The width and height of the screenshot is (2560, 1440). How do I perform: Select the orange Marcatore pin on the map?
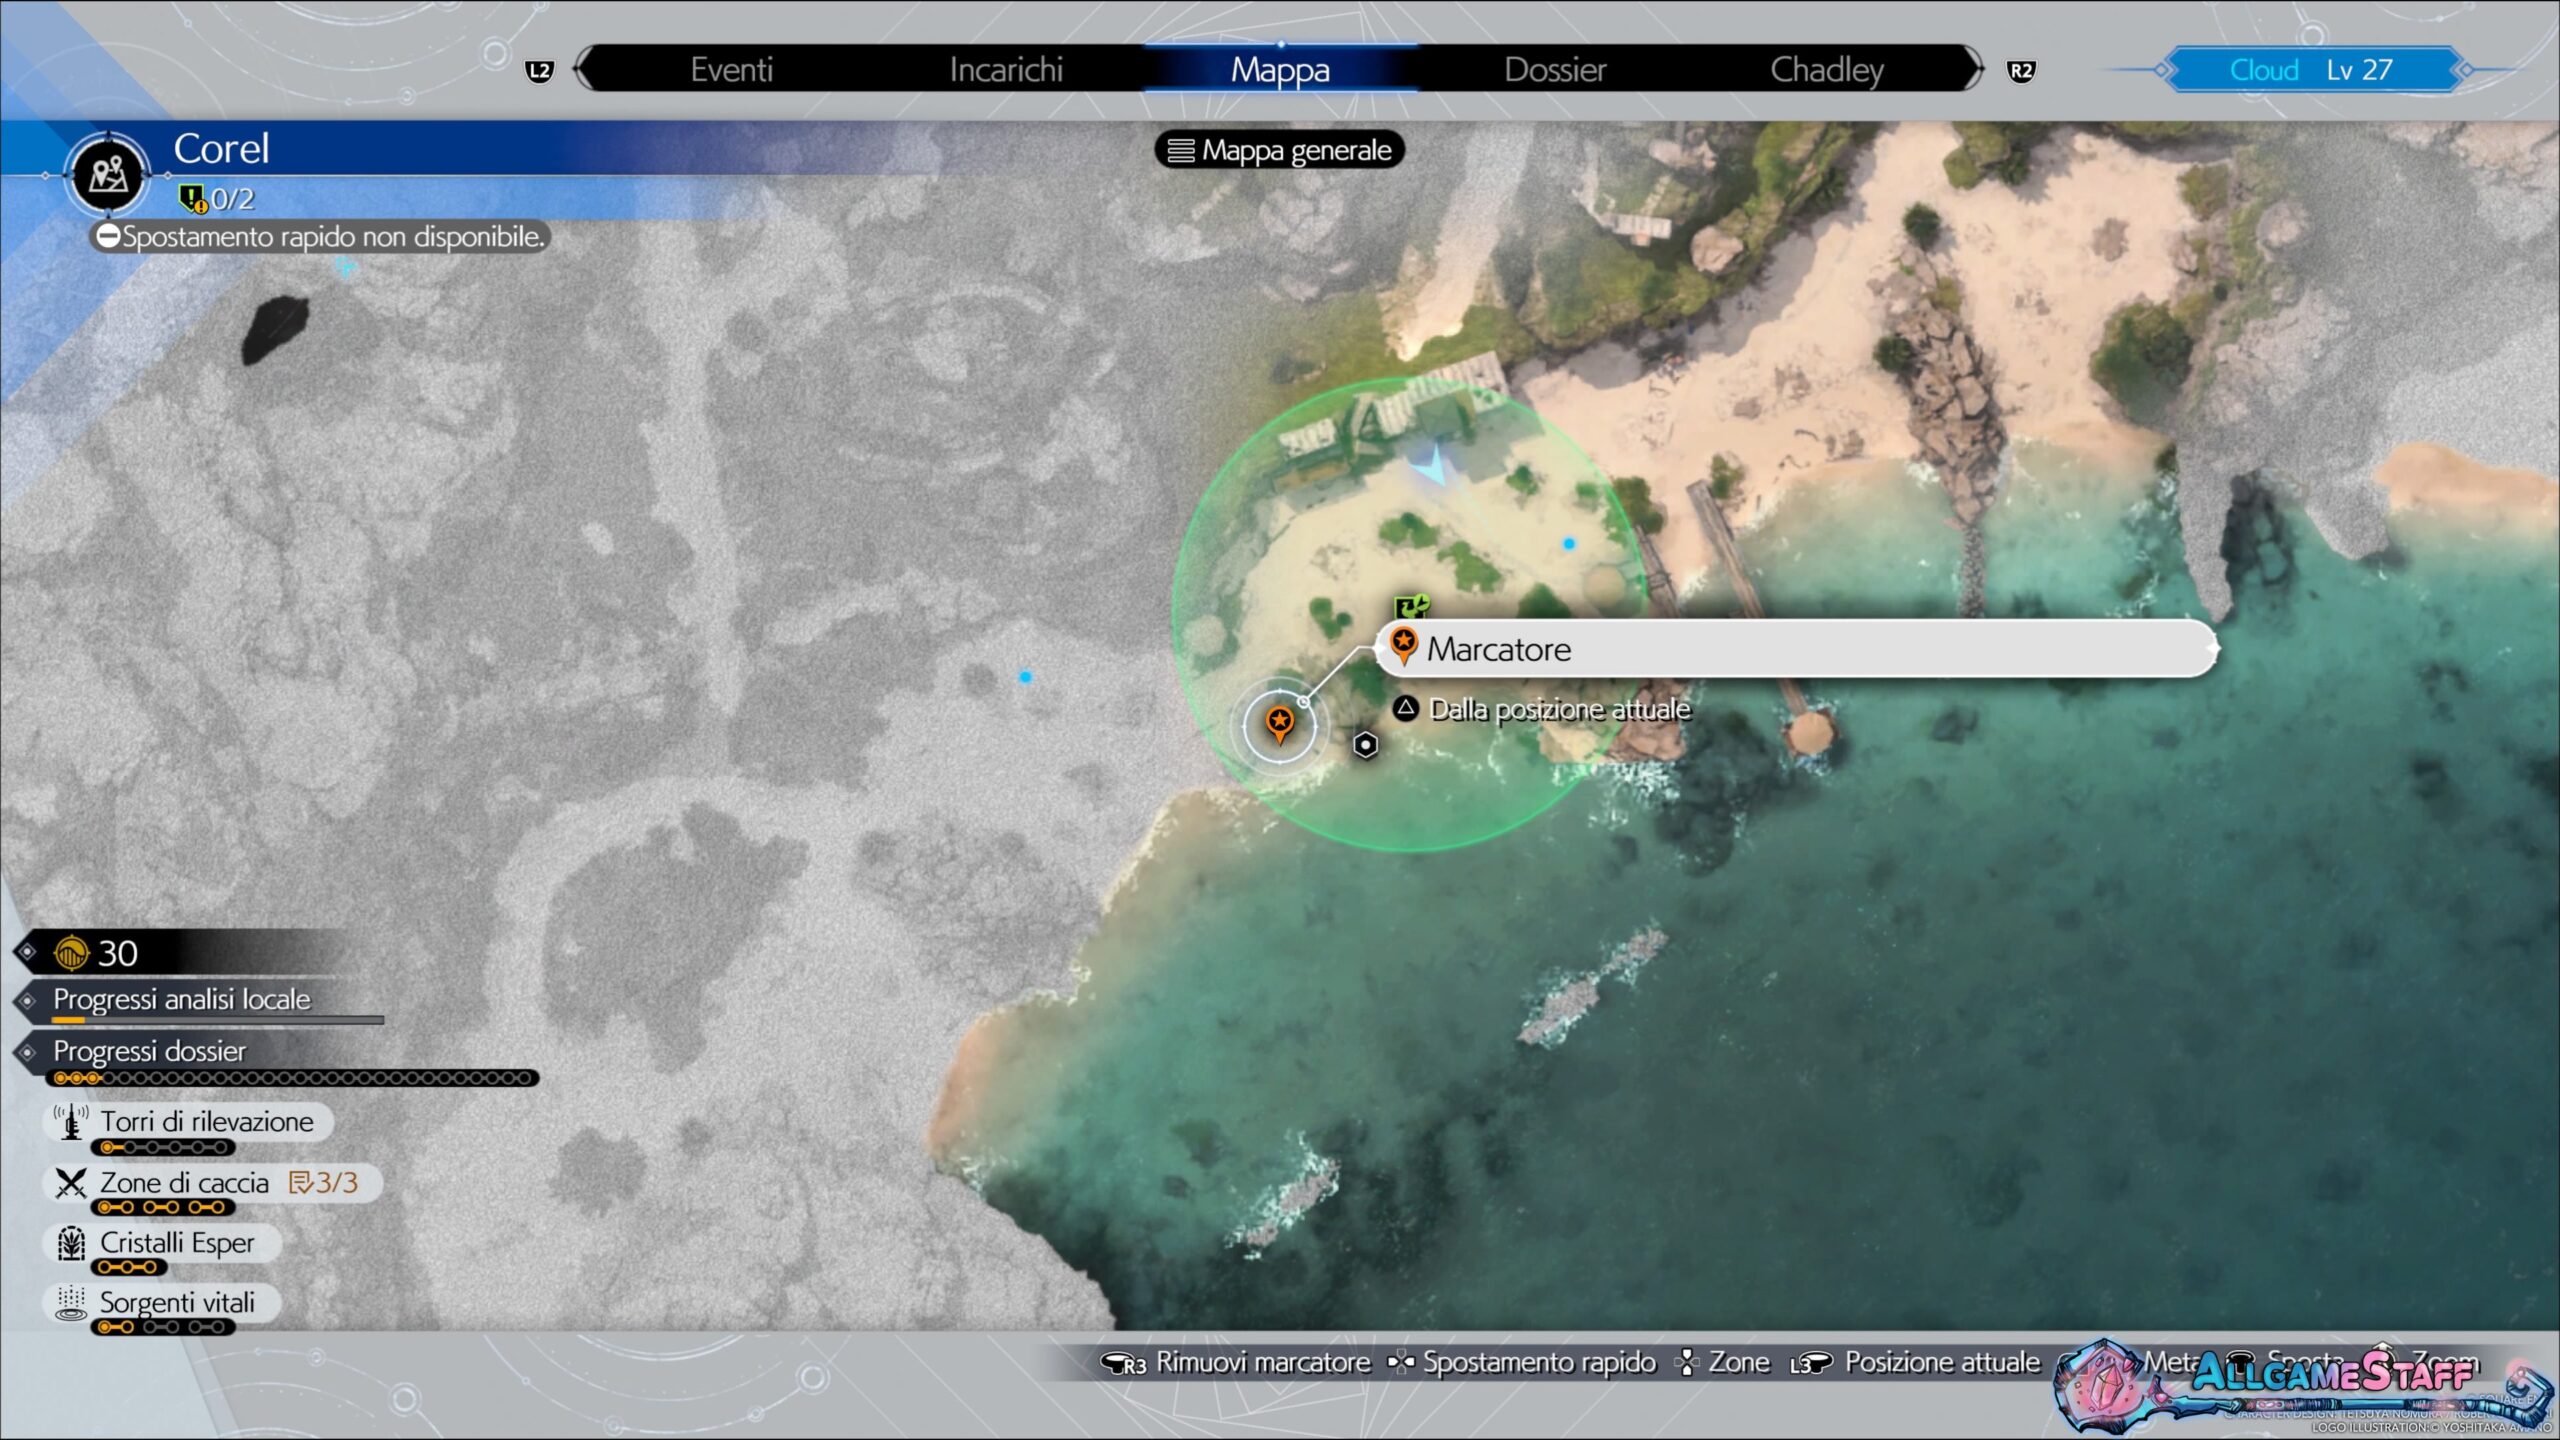tap(1279, 722)
